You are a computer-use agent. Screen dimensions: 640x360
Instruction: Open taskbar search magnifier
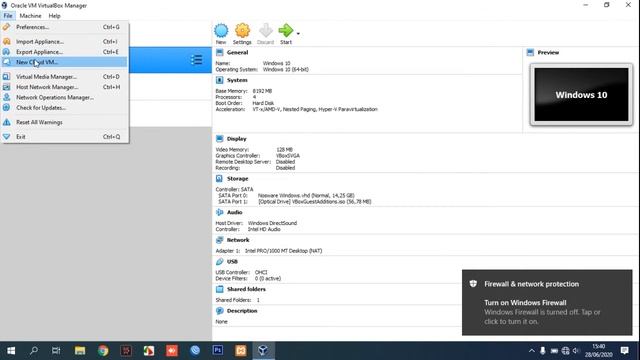click(x=34, y=350)
